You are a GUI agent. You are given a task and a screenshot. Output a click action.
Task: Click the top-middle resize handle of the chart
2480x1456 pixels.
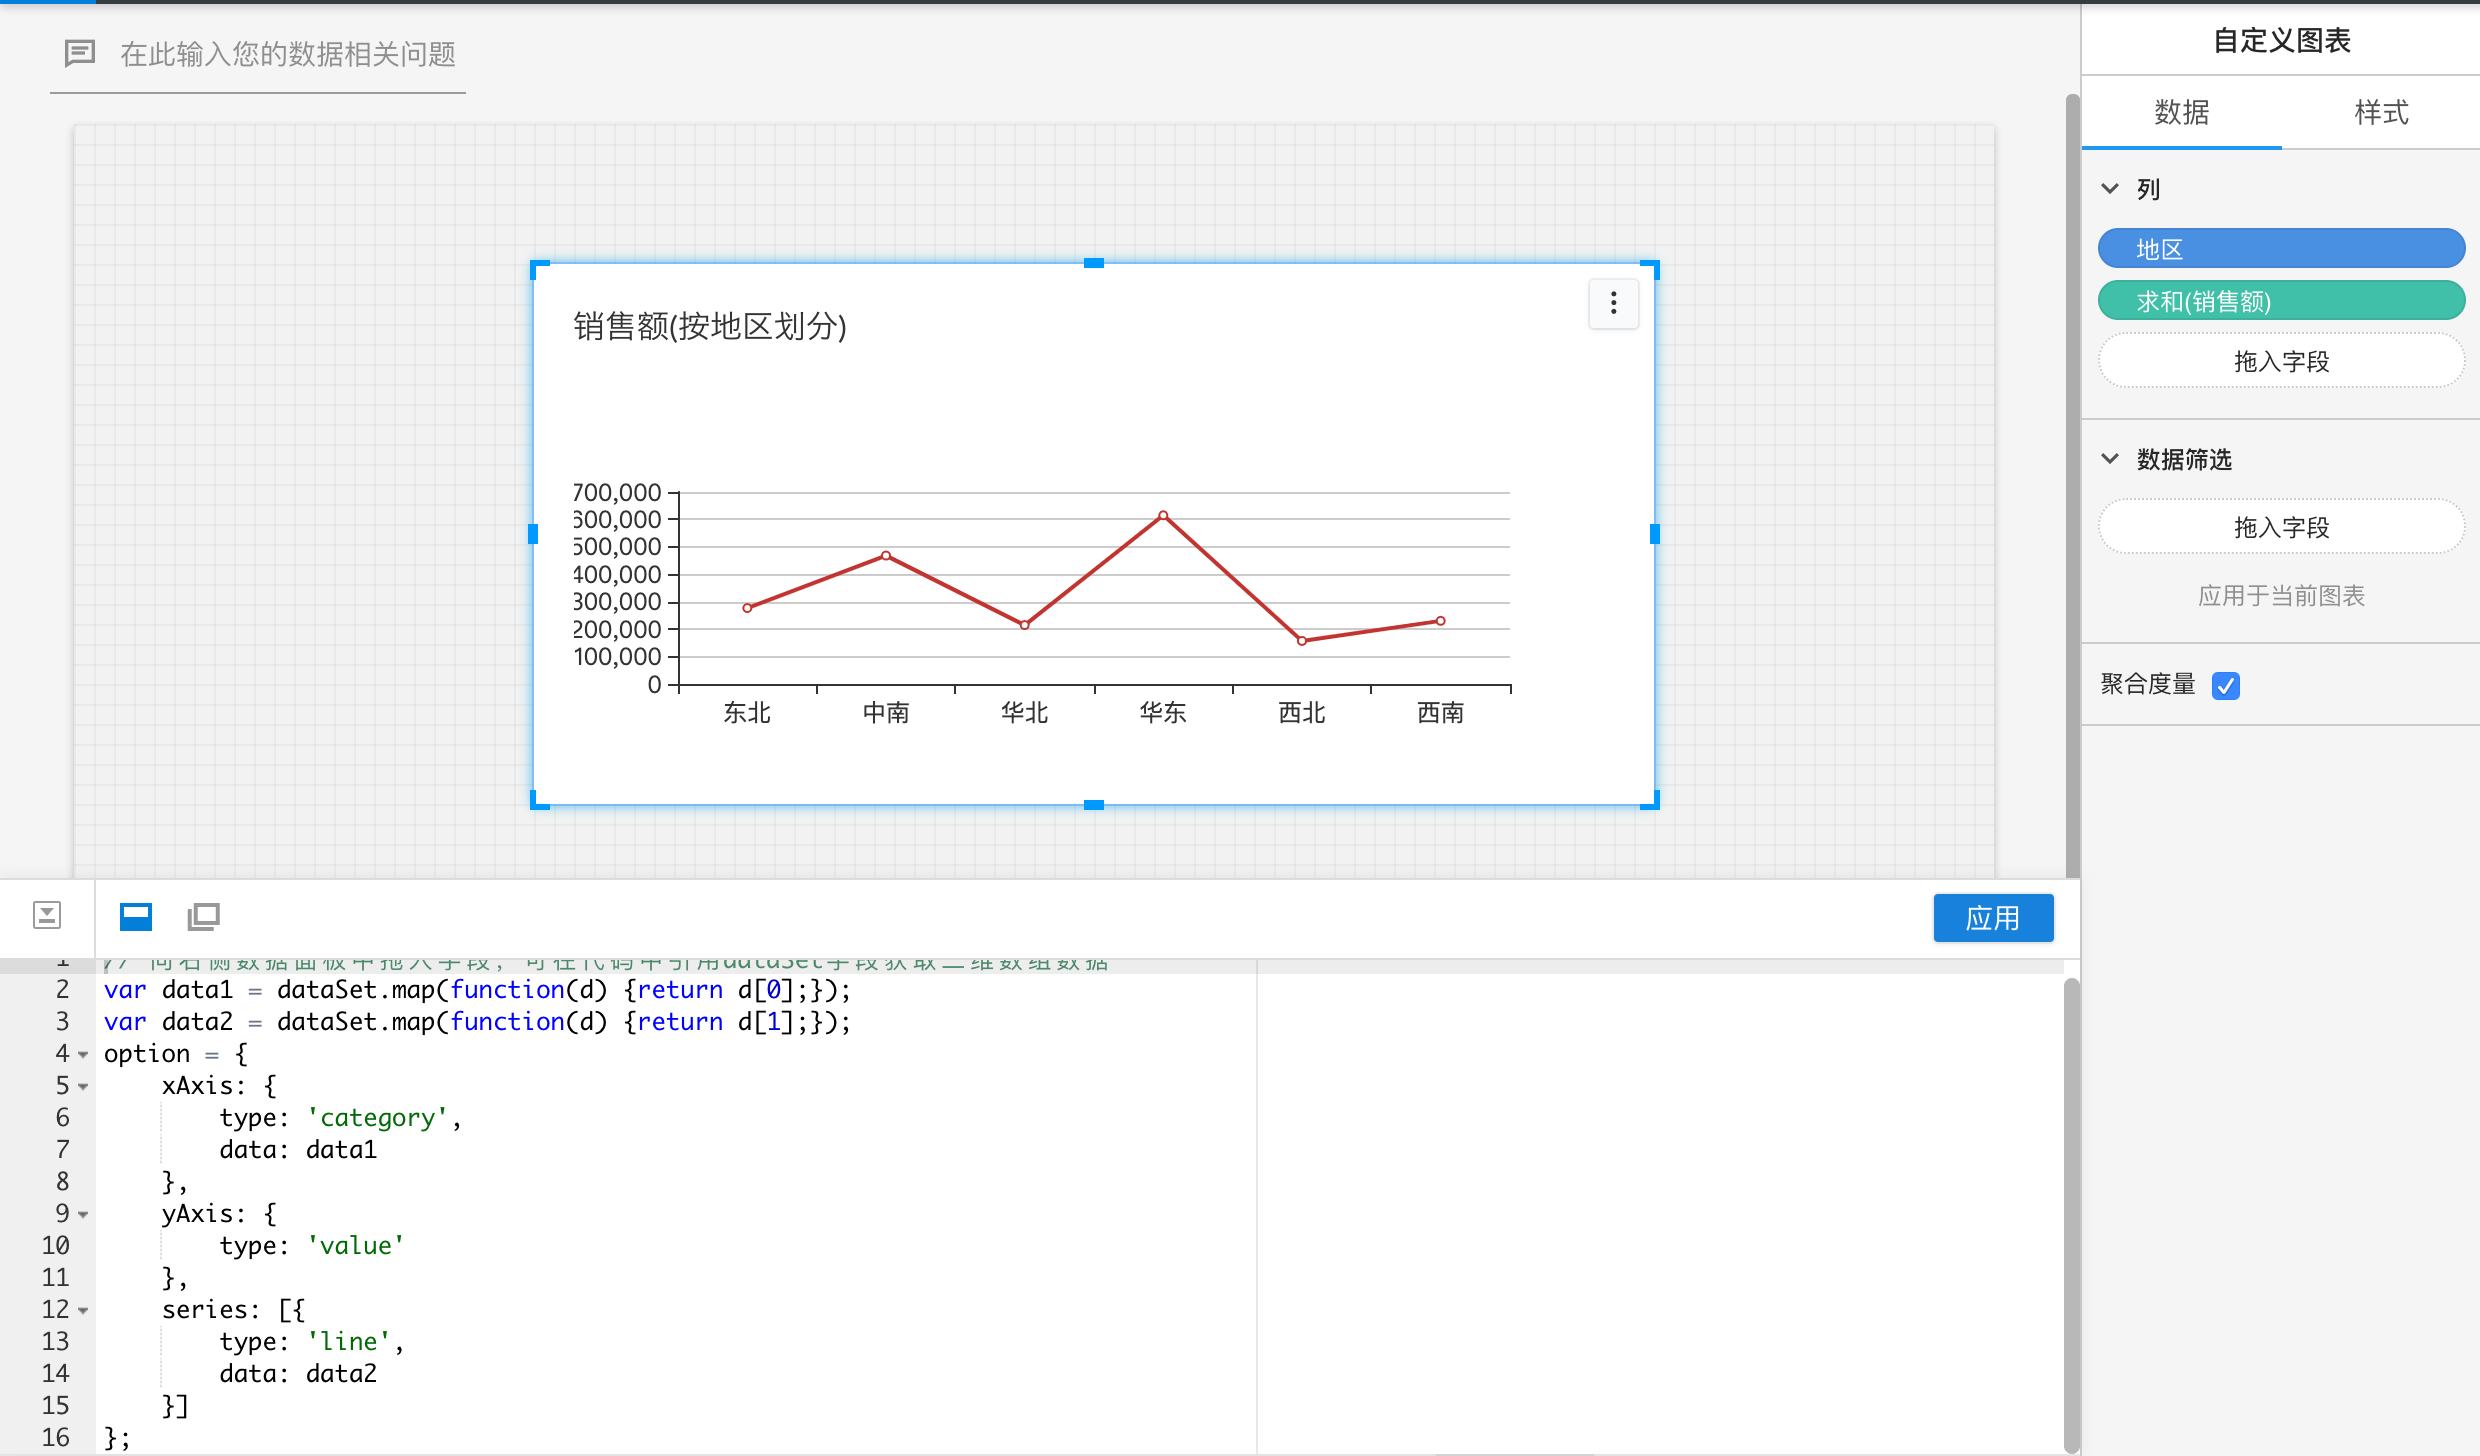pos(1094,263)
